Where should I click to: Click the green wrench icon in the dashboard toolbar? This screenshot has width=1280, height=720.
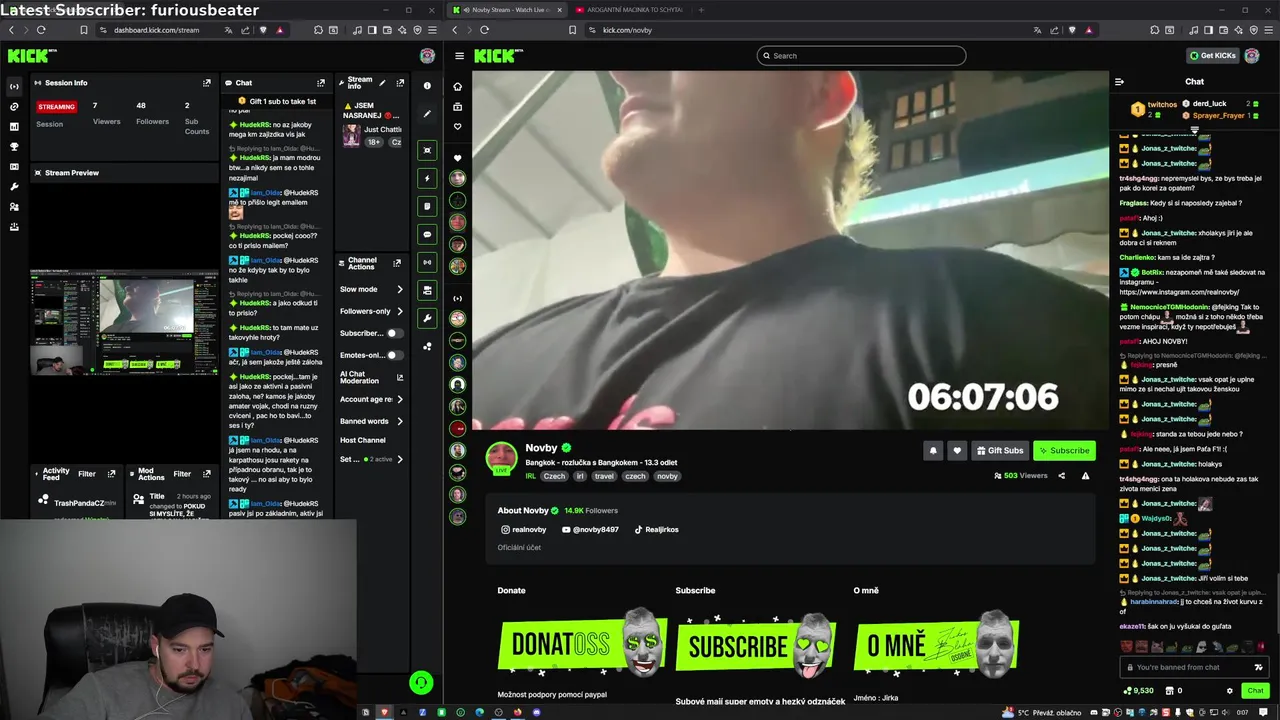click(x=427, y=318)
